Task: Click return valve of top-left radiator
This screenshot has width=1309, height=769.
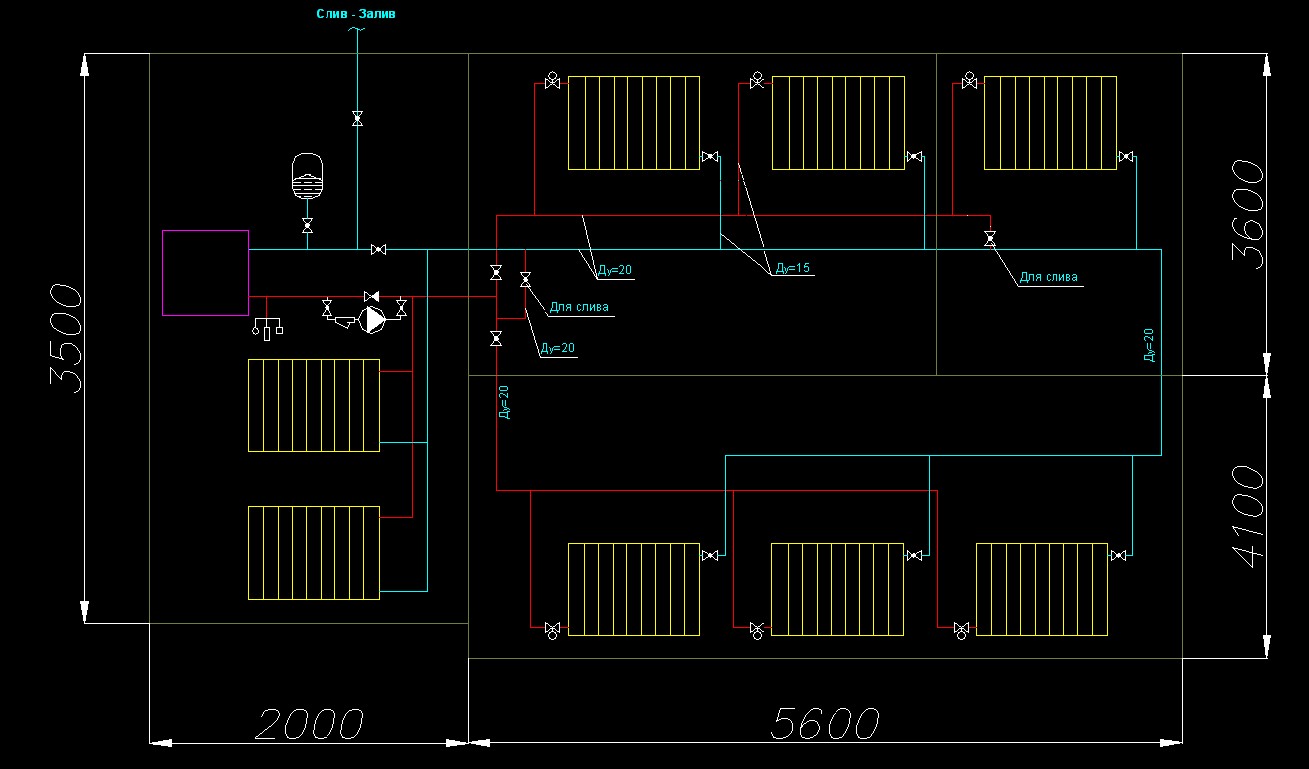Action: pos(710,156)
